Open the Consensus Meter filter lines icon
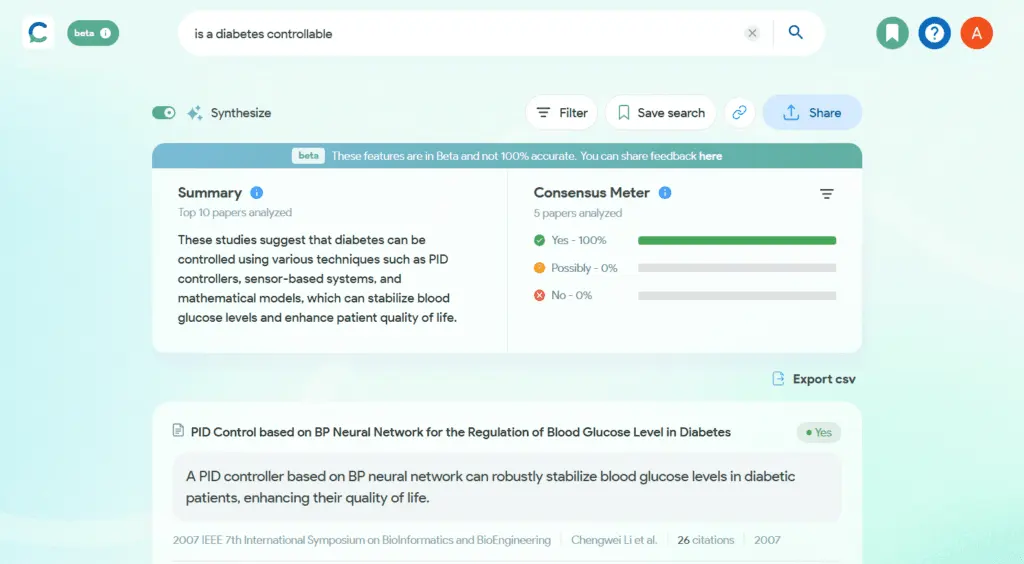 (x=827, y=194)
